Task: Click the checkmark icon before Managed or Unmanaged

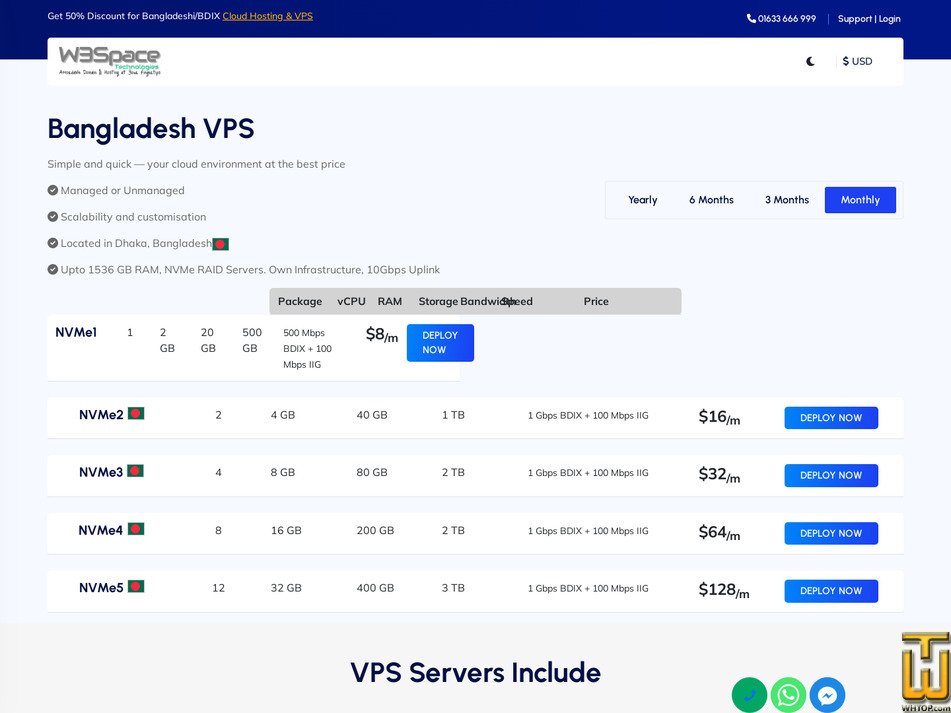Action: point(53,190)
